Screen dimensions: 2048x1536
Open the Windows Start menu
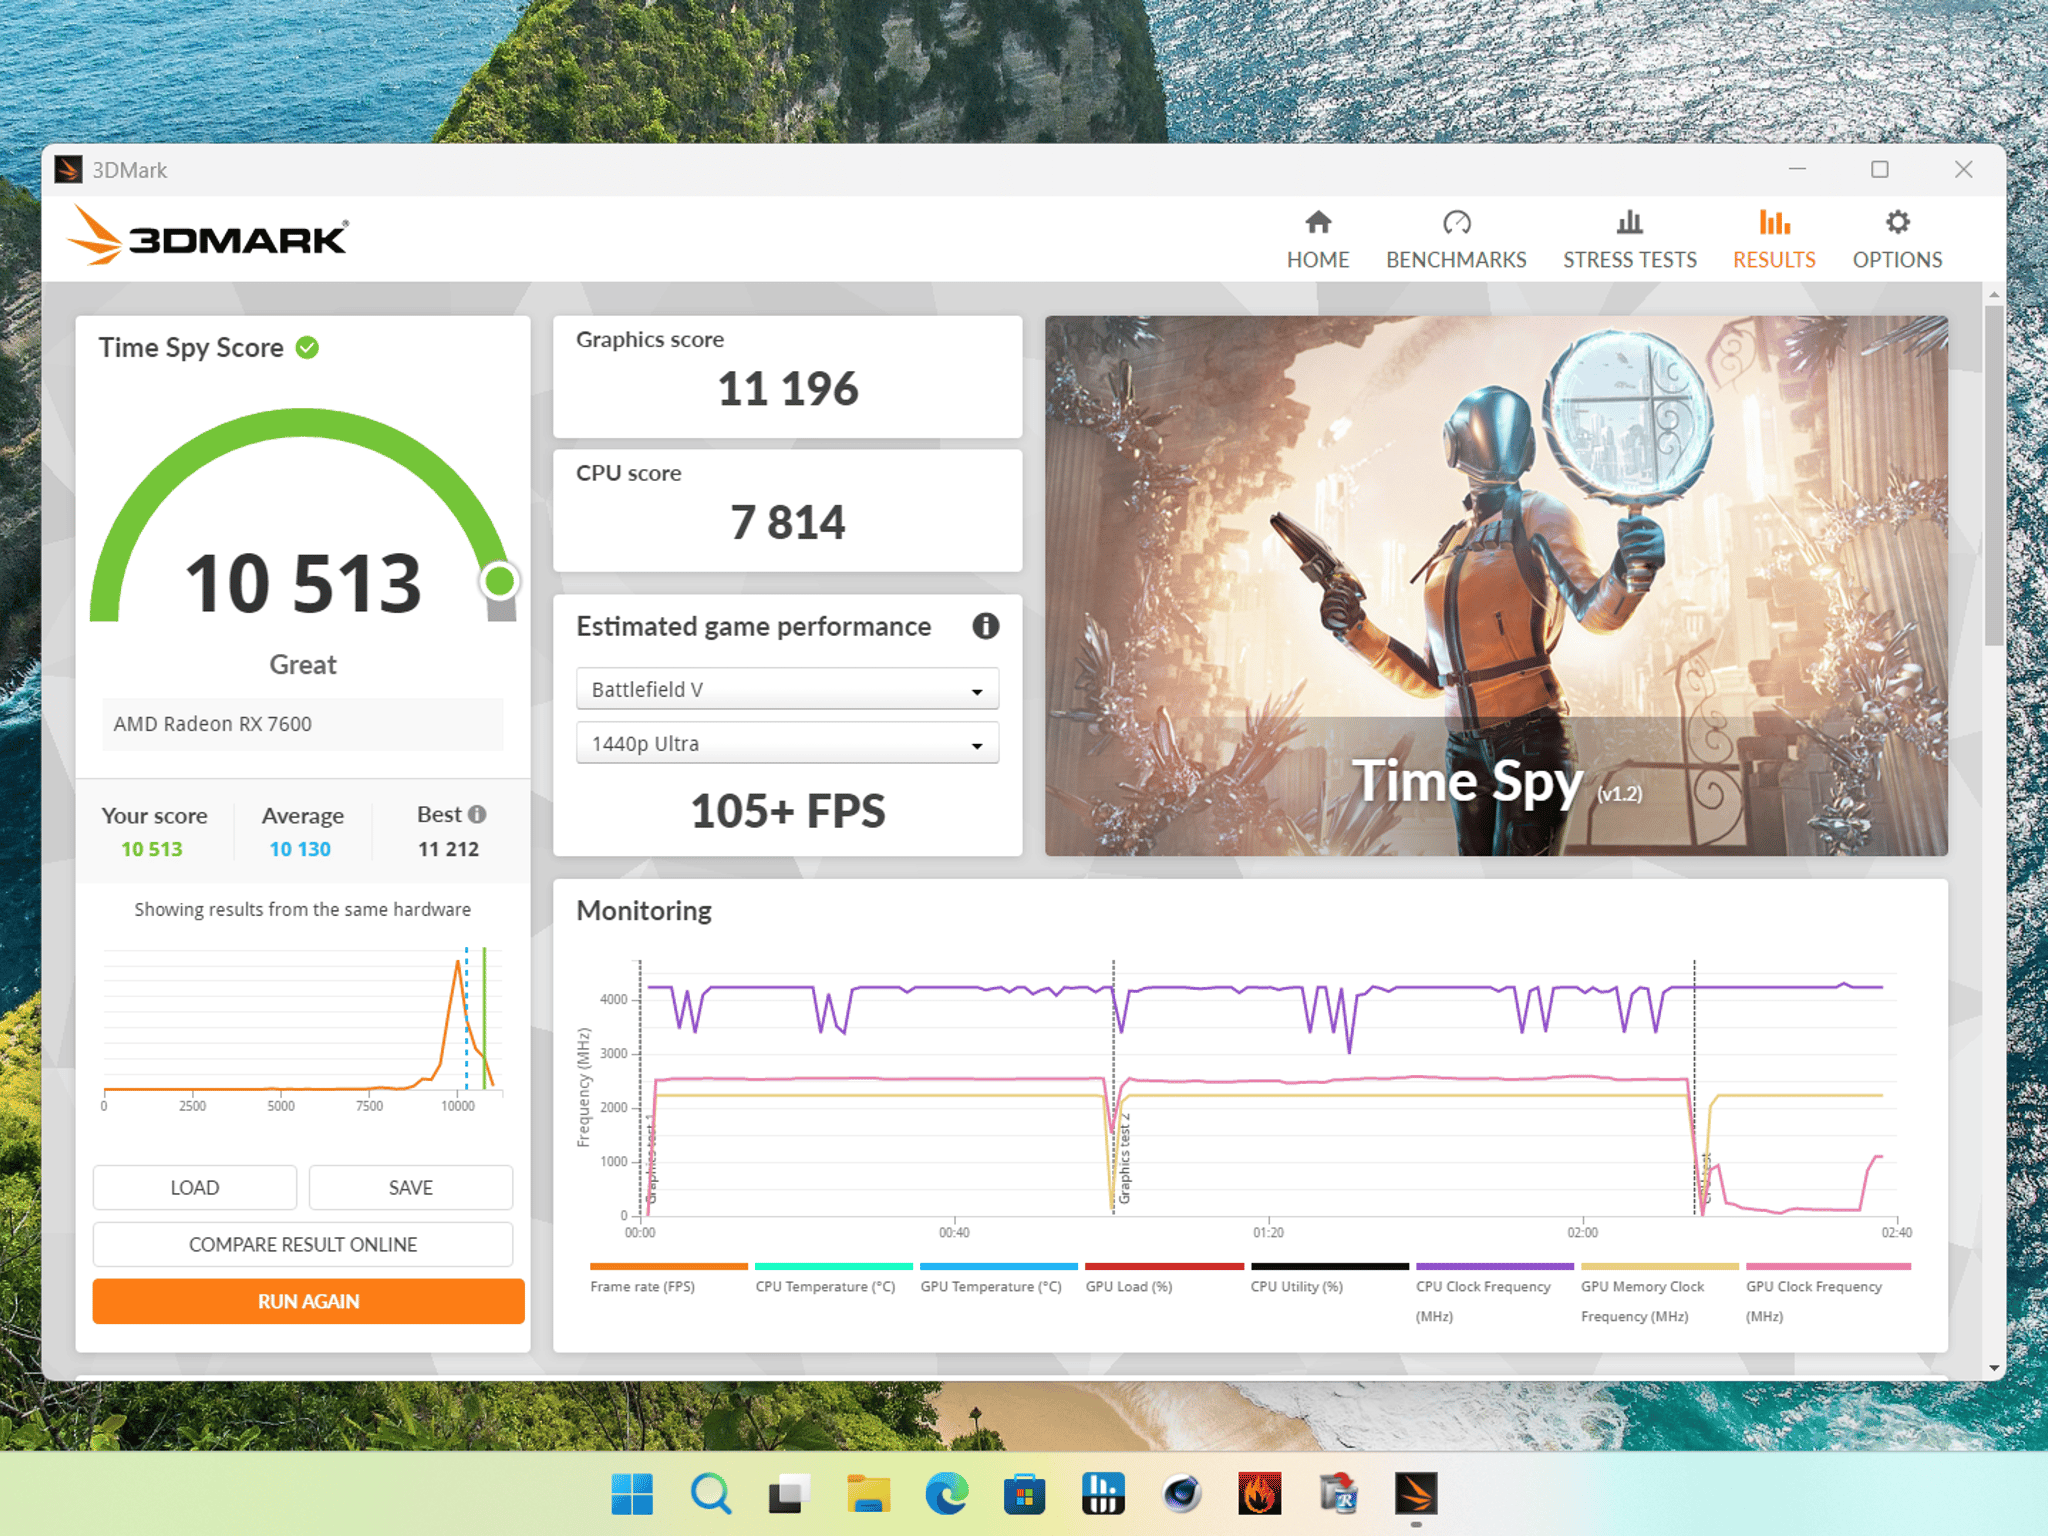pos(632,1494)
